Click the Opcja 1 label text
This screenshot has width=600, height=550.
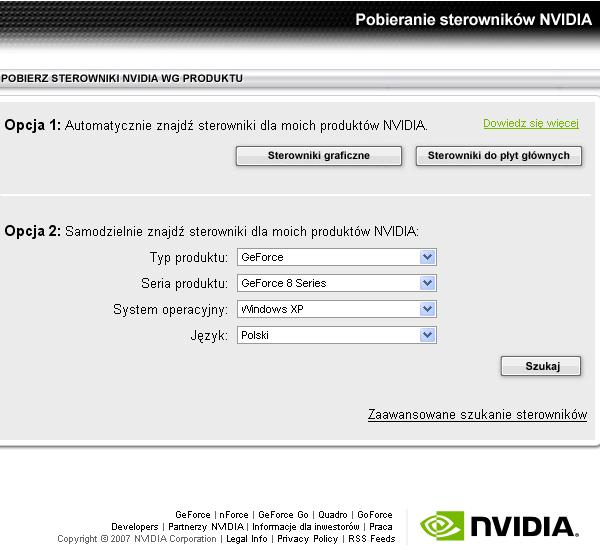pos(33,126)
